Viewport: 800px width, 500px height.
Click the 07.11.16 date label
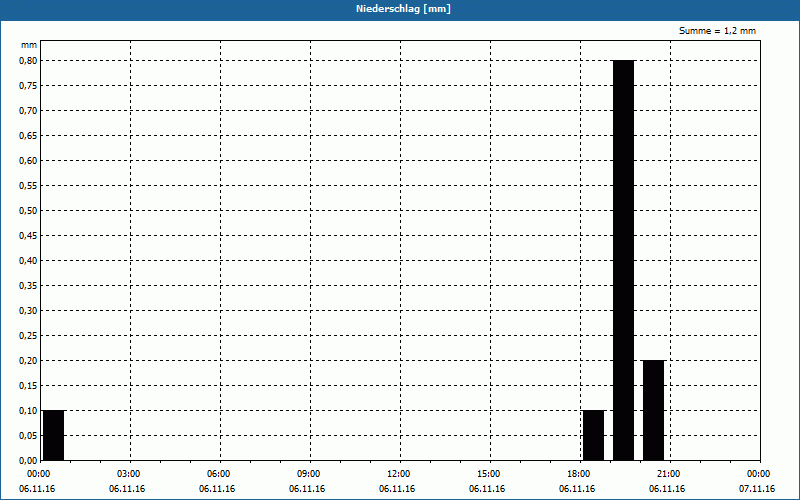point(757,489)
